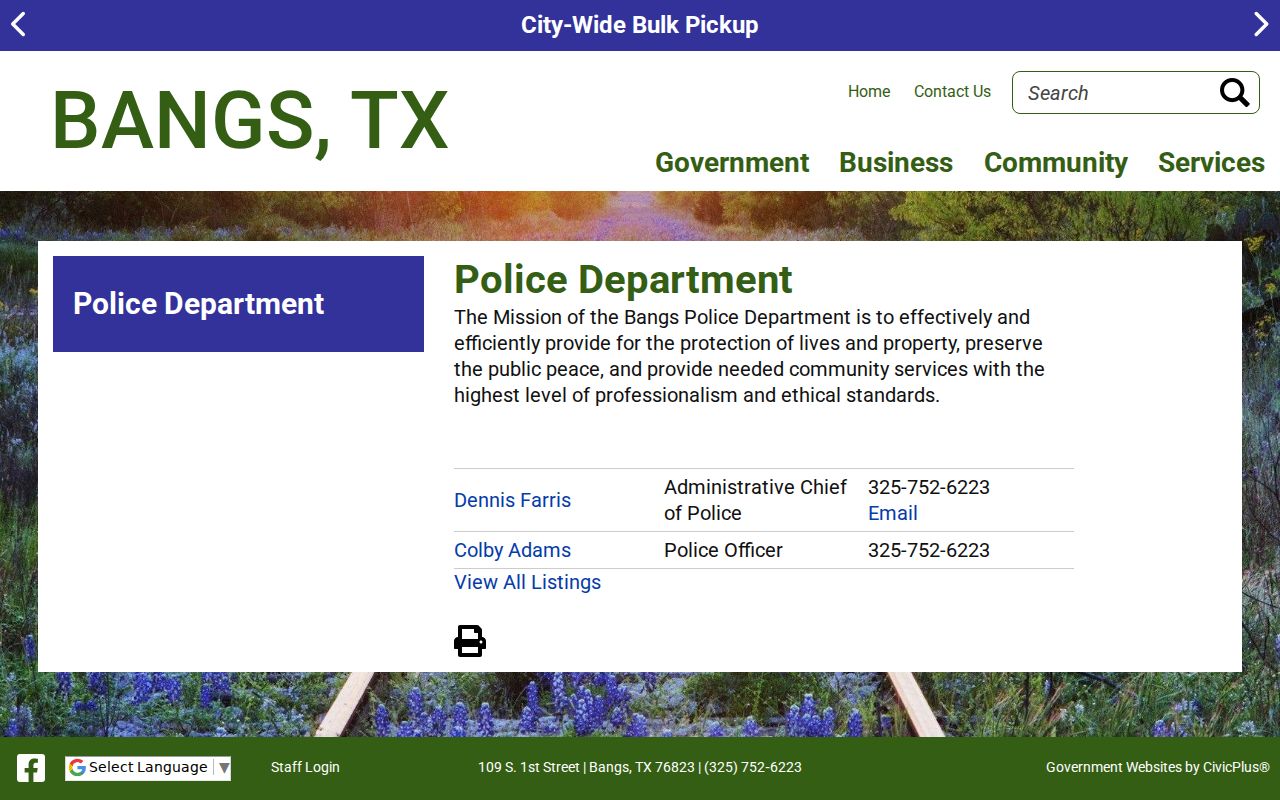Click the Administrative Chief of Police title
The width and height of the screenshot is (1280, 800).
[755, 500]
